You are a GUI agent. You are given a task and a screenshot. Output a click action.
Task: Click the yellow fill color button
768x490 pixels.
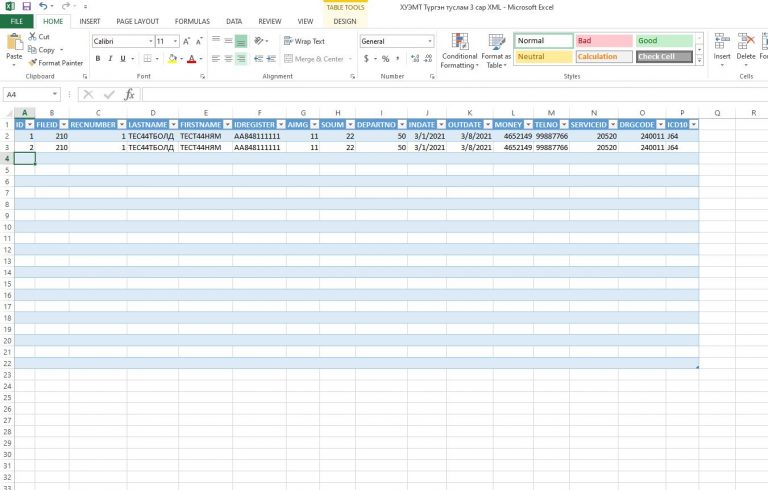(172, 59)
